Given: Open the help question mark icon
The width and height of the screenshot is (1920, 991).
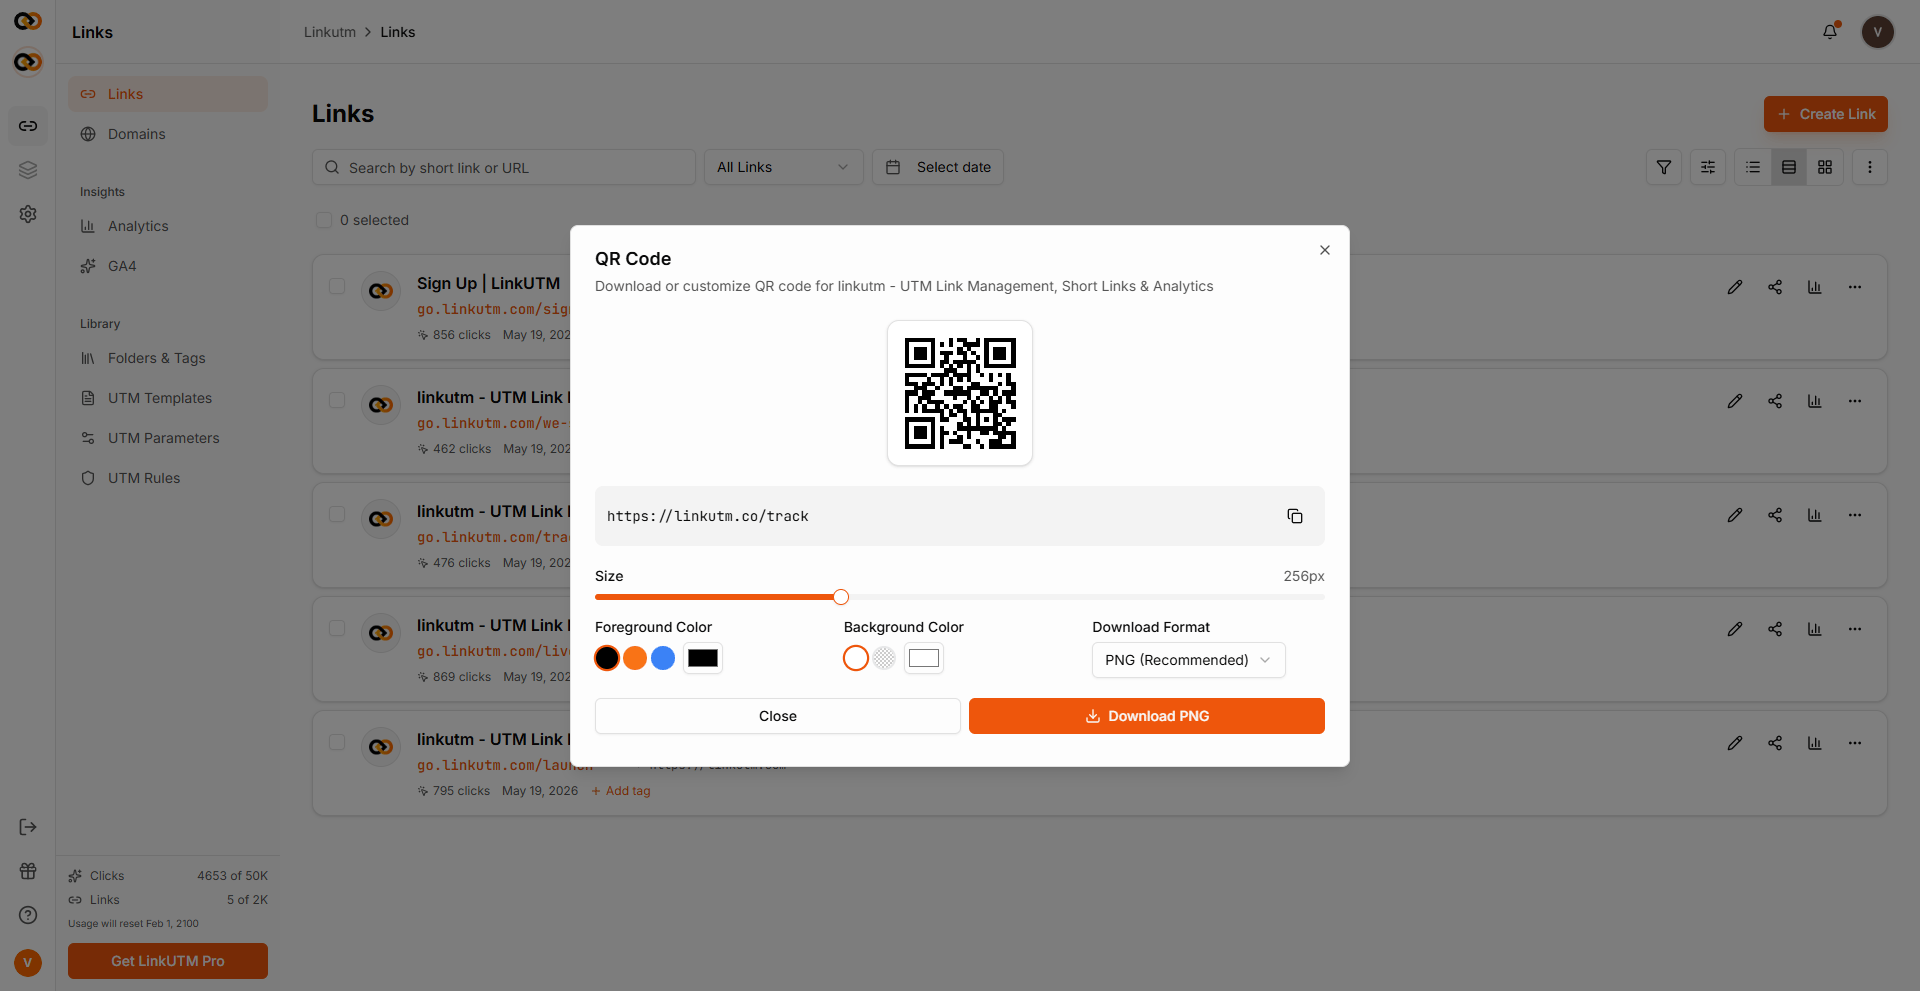Looking at the screenshot, I should (28, 915).
